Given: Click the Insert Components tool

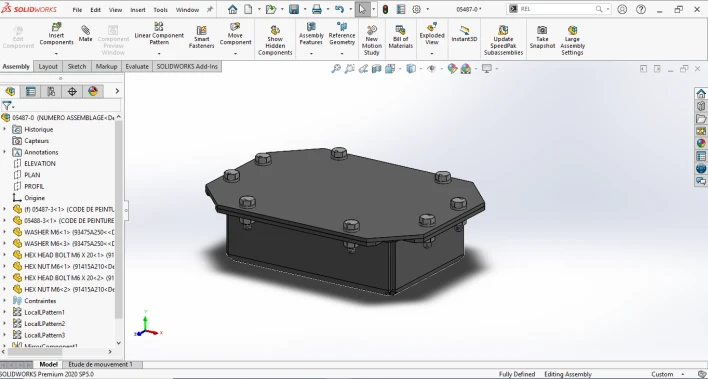Looking at the screenshot, I should pyautogui.click(x=56, y=34).
